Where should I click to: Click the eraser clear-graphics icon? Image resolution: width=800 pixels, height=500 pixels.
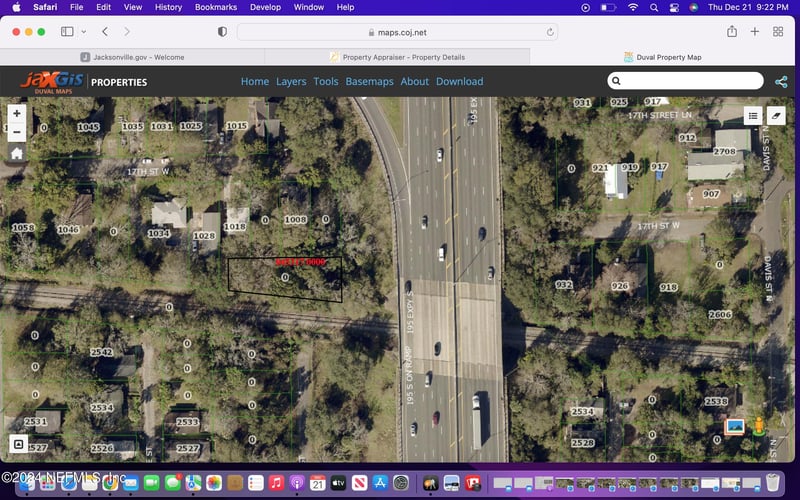[x=777, y=117]
